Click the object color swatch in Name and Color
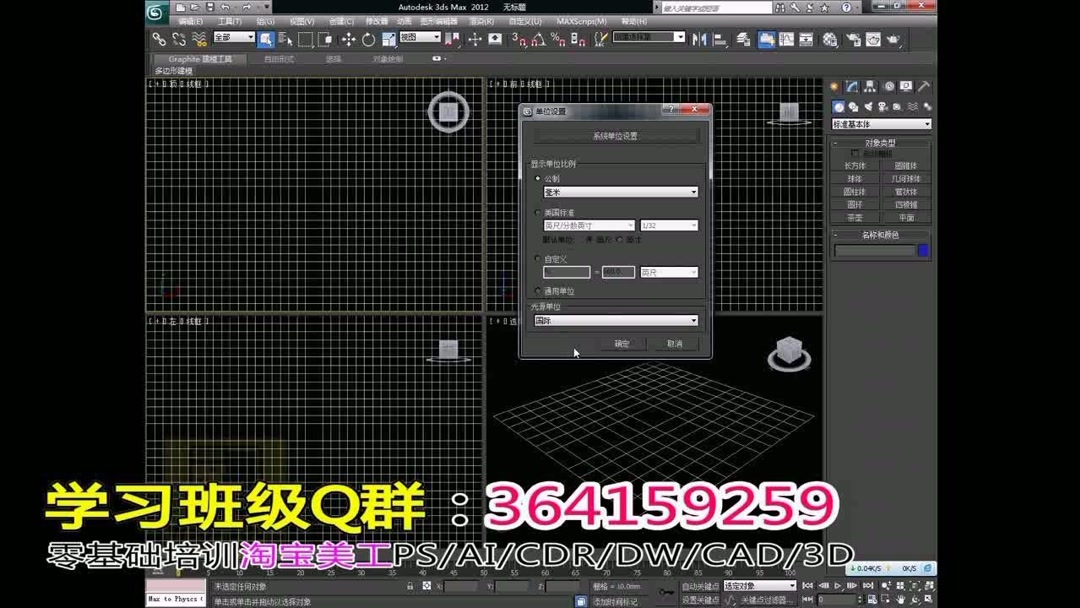This screenshot has height=608, width=1080. [x=924, y=249]
